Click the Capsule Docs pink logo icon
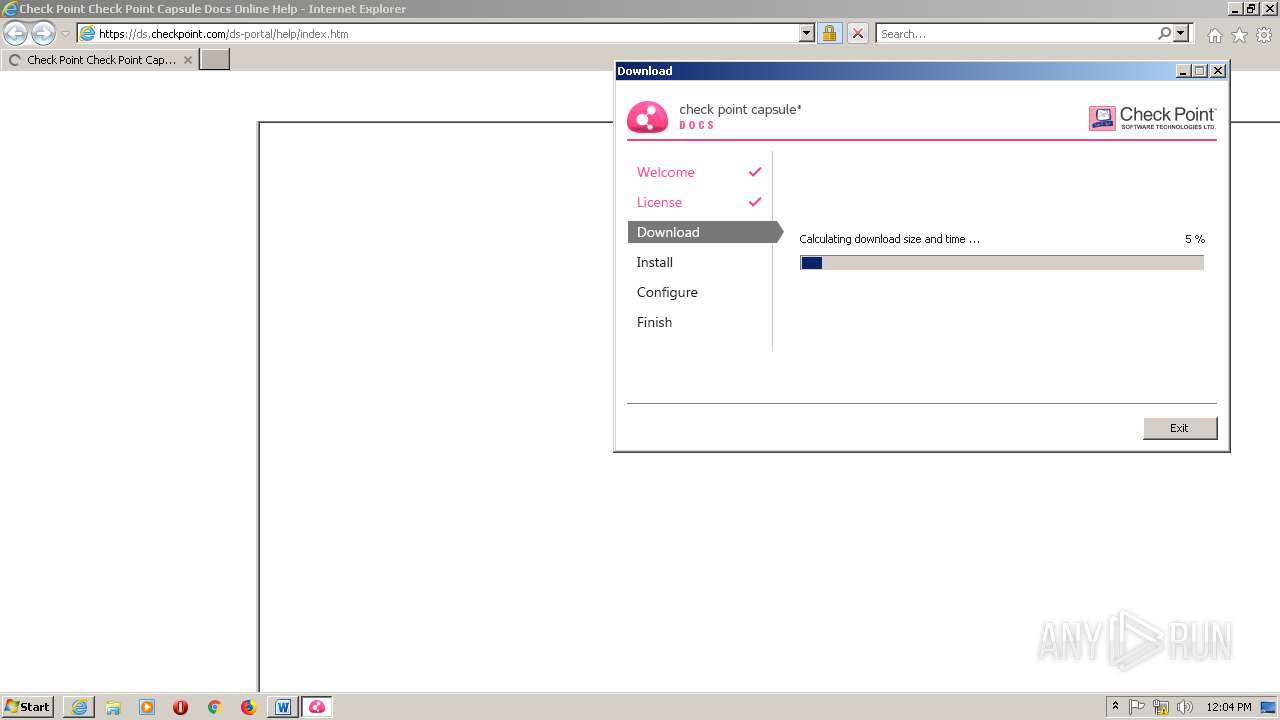The height and width of the screenshot is (720, 1280). (x=647, y=117)
